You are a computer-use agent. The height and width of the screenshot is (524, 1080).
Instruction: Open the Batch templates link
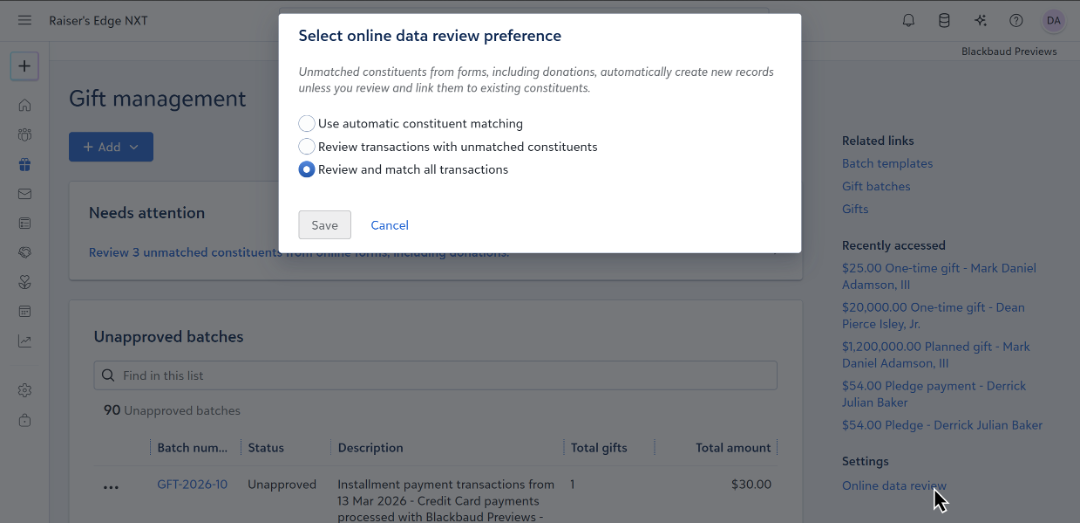(x=887, y=164)
